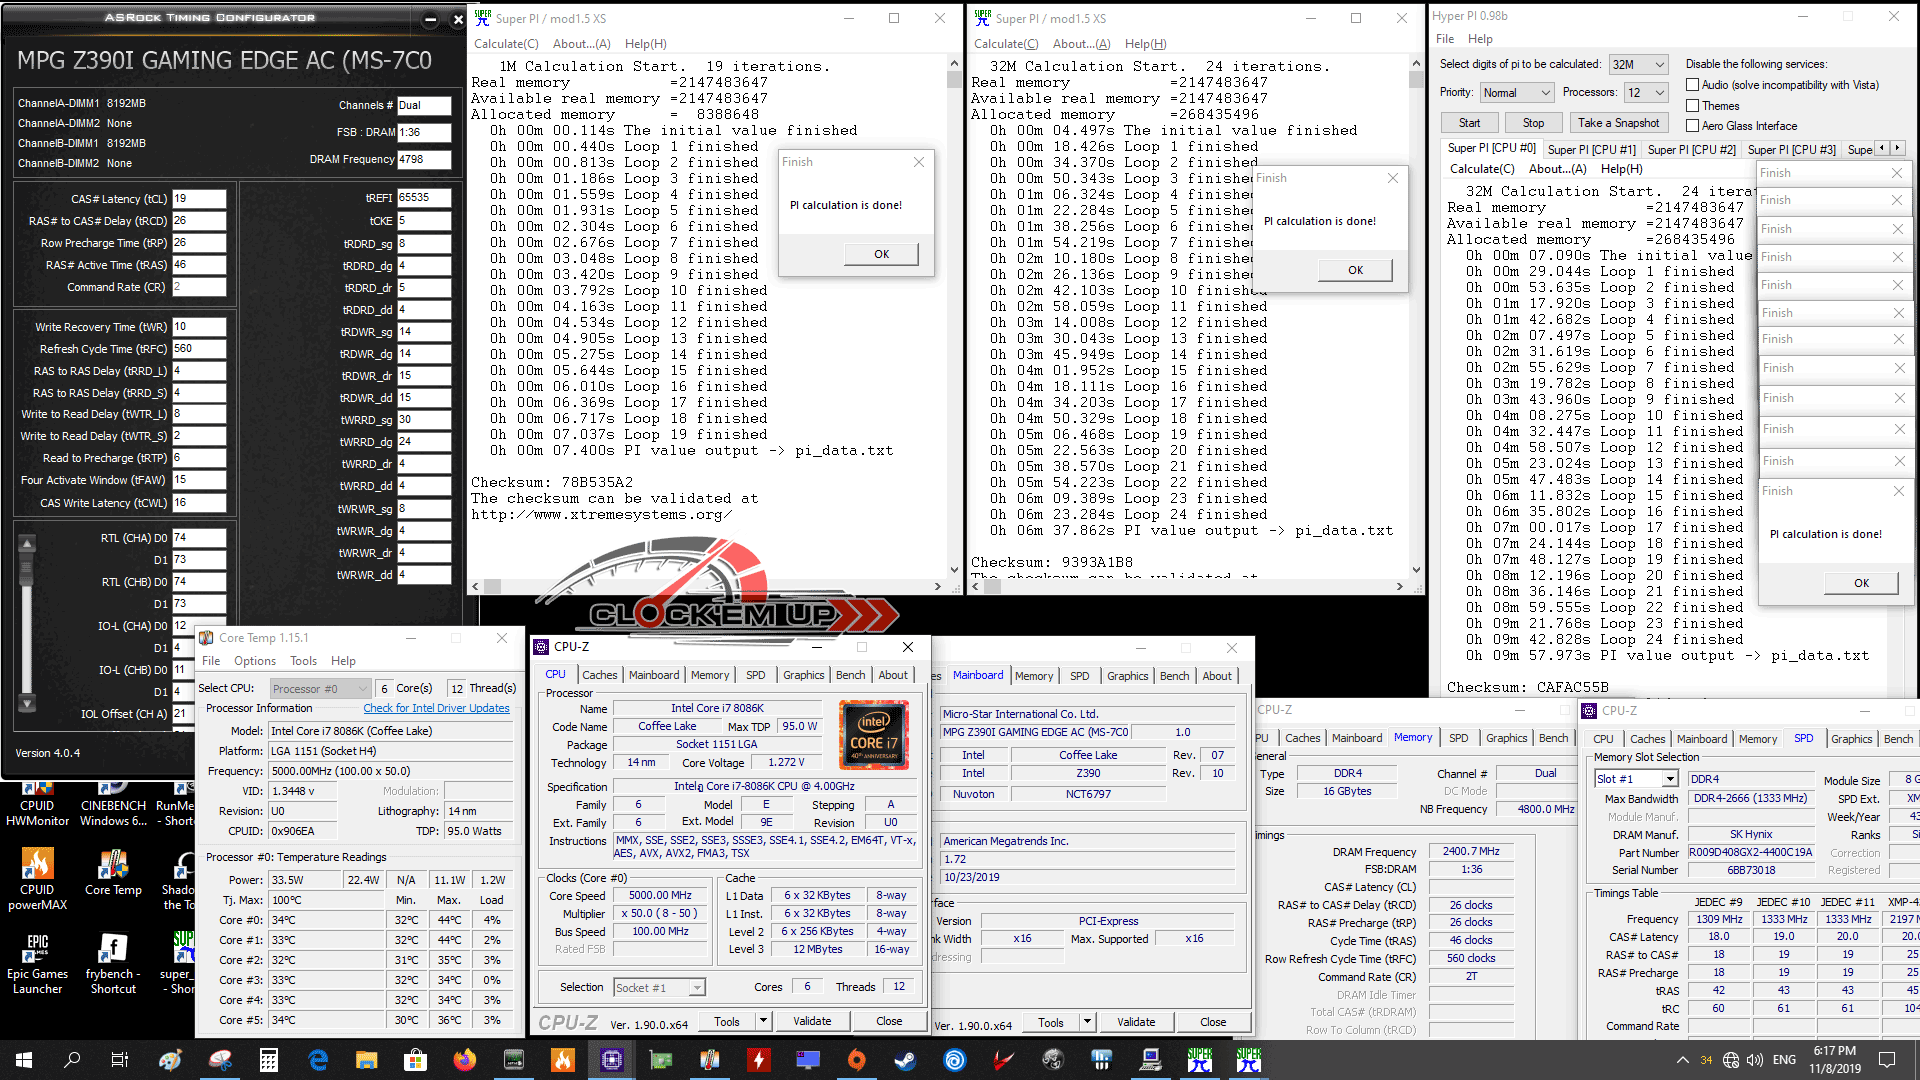
Task: Open File Explorer taskbar icon
Action: pos(366,1060)
